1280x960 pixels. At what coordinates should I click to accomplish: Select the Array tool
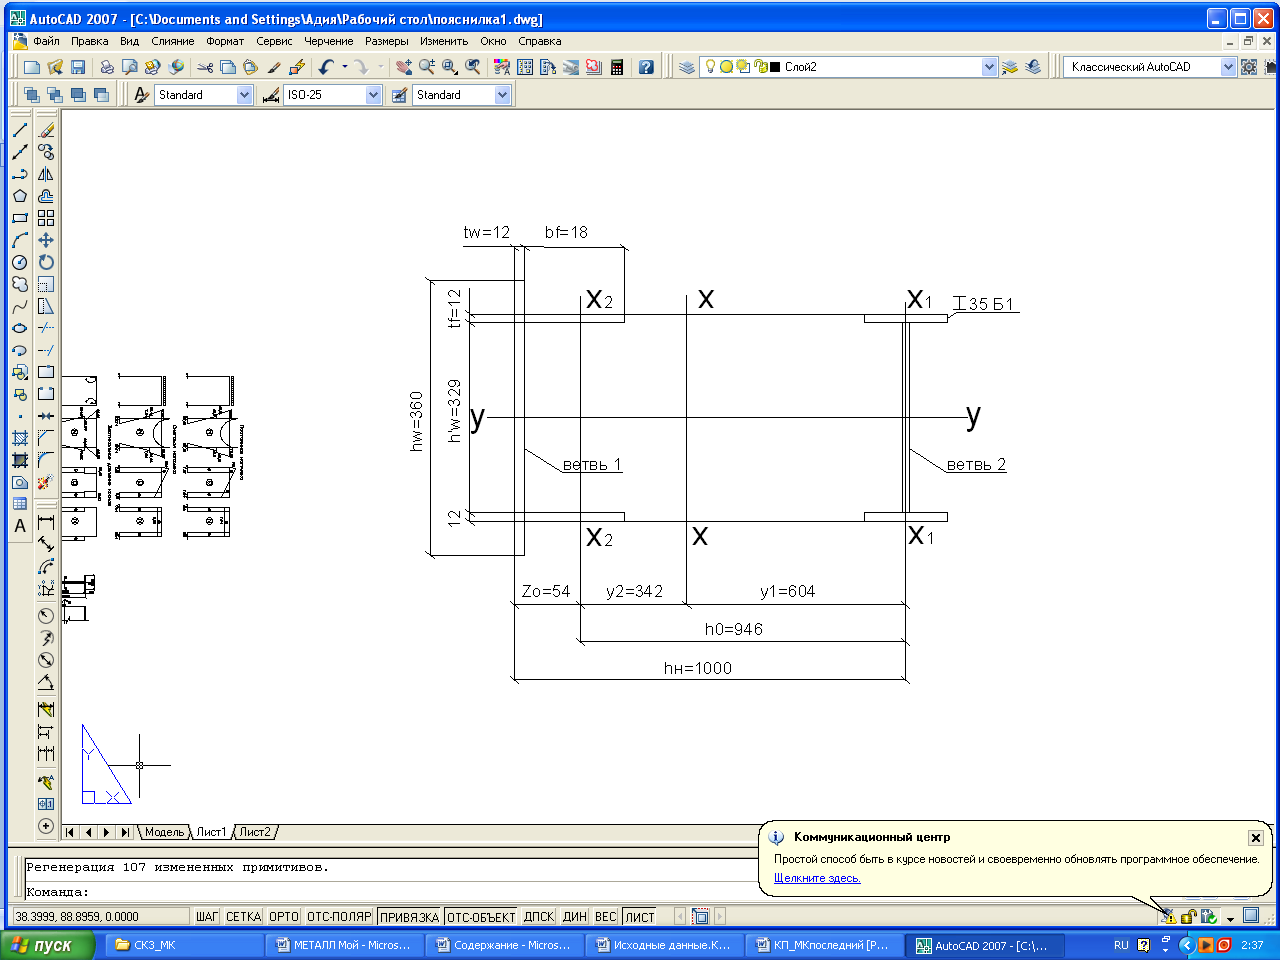click(x=46, y=218)
